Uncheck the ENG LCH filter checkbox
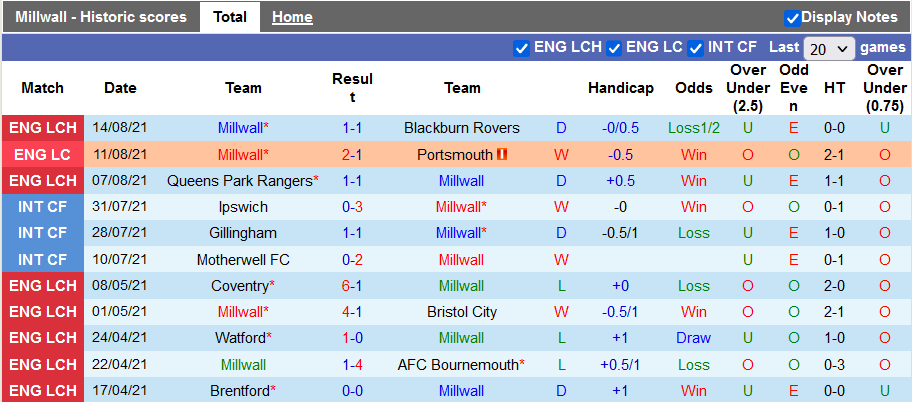Image resolution: width=912 pixels, height=402 pixels. pos(521,48)
